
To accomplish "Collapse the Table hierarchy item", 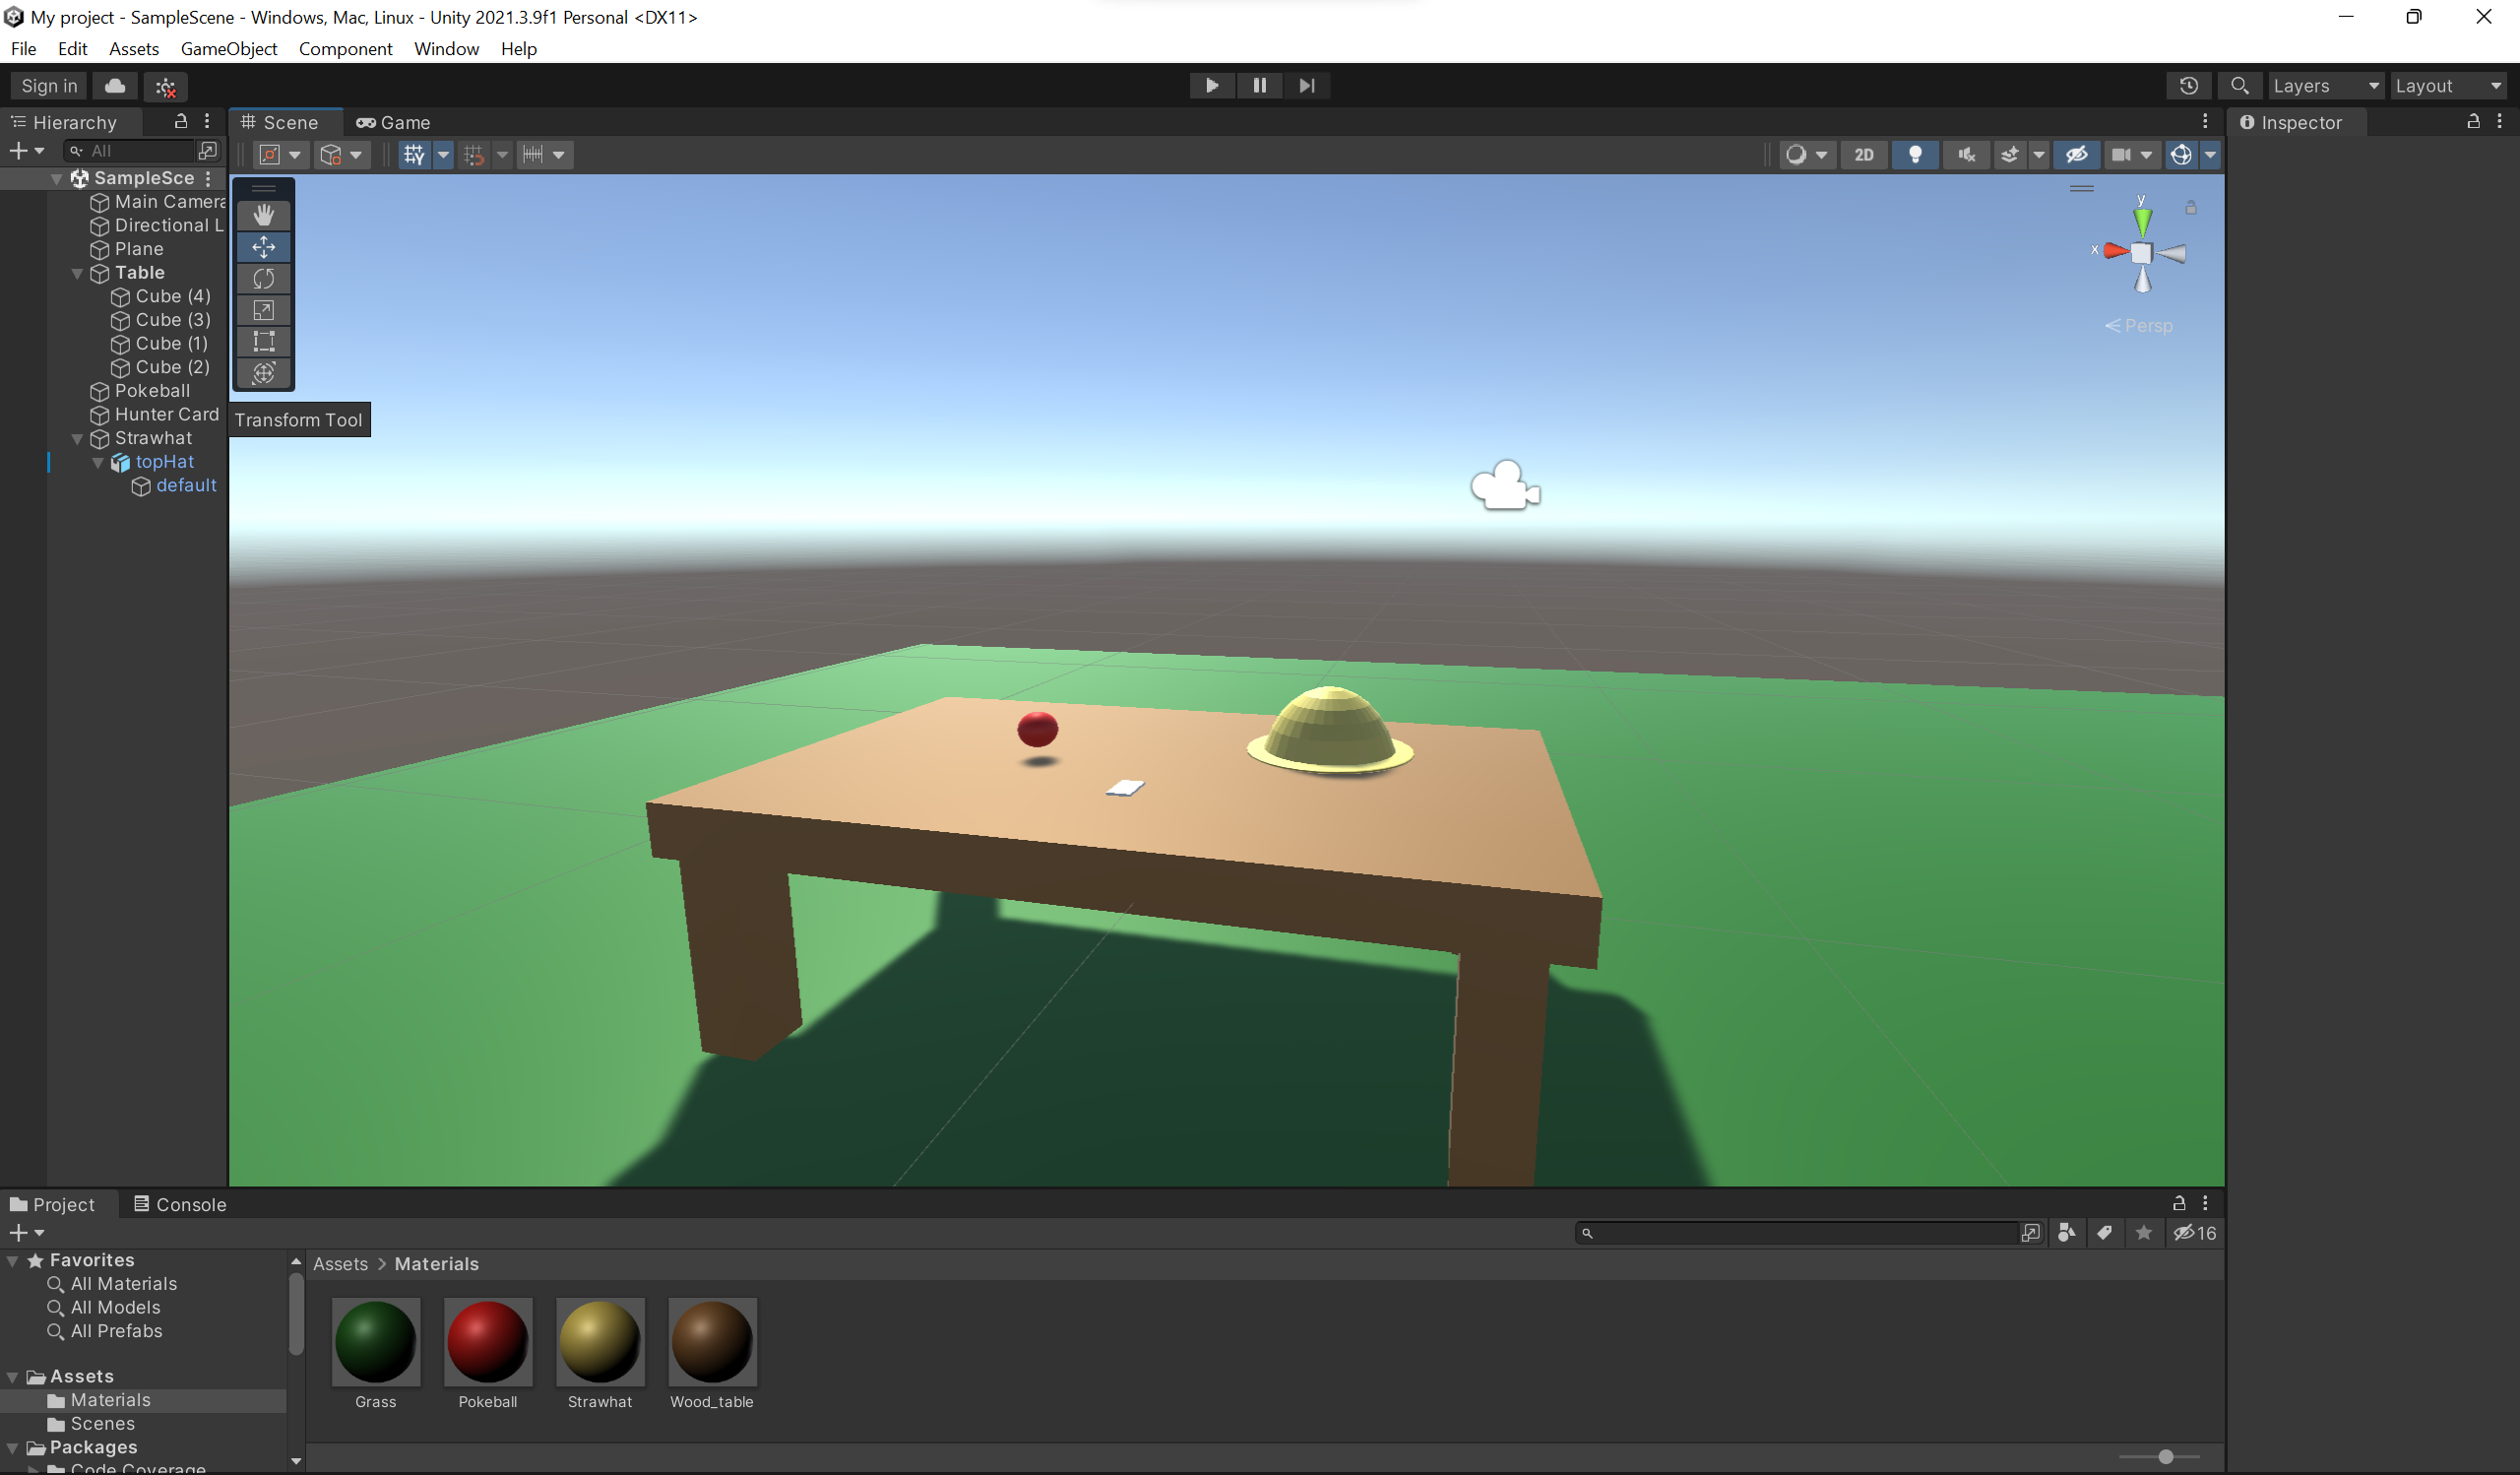I will (77, 272).
